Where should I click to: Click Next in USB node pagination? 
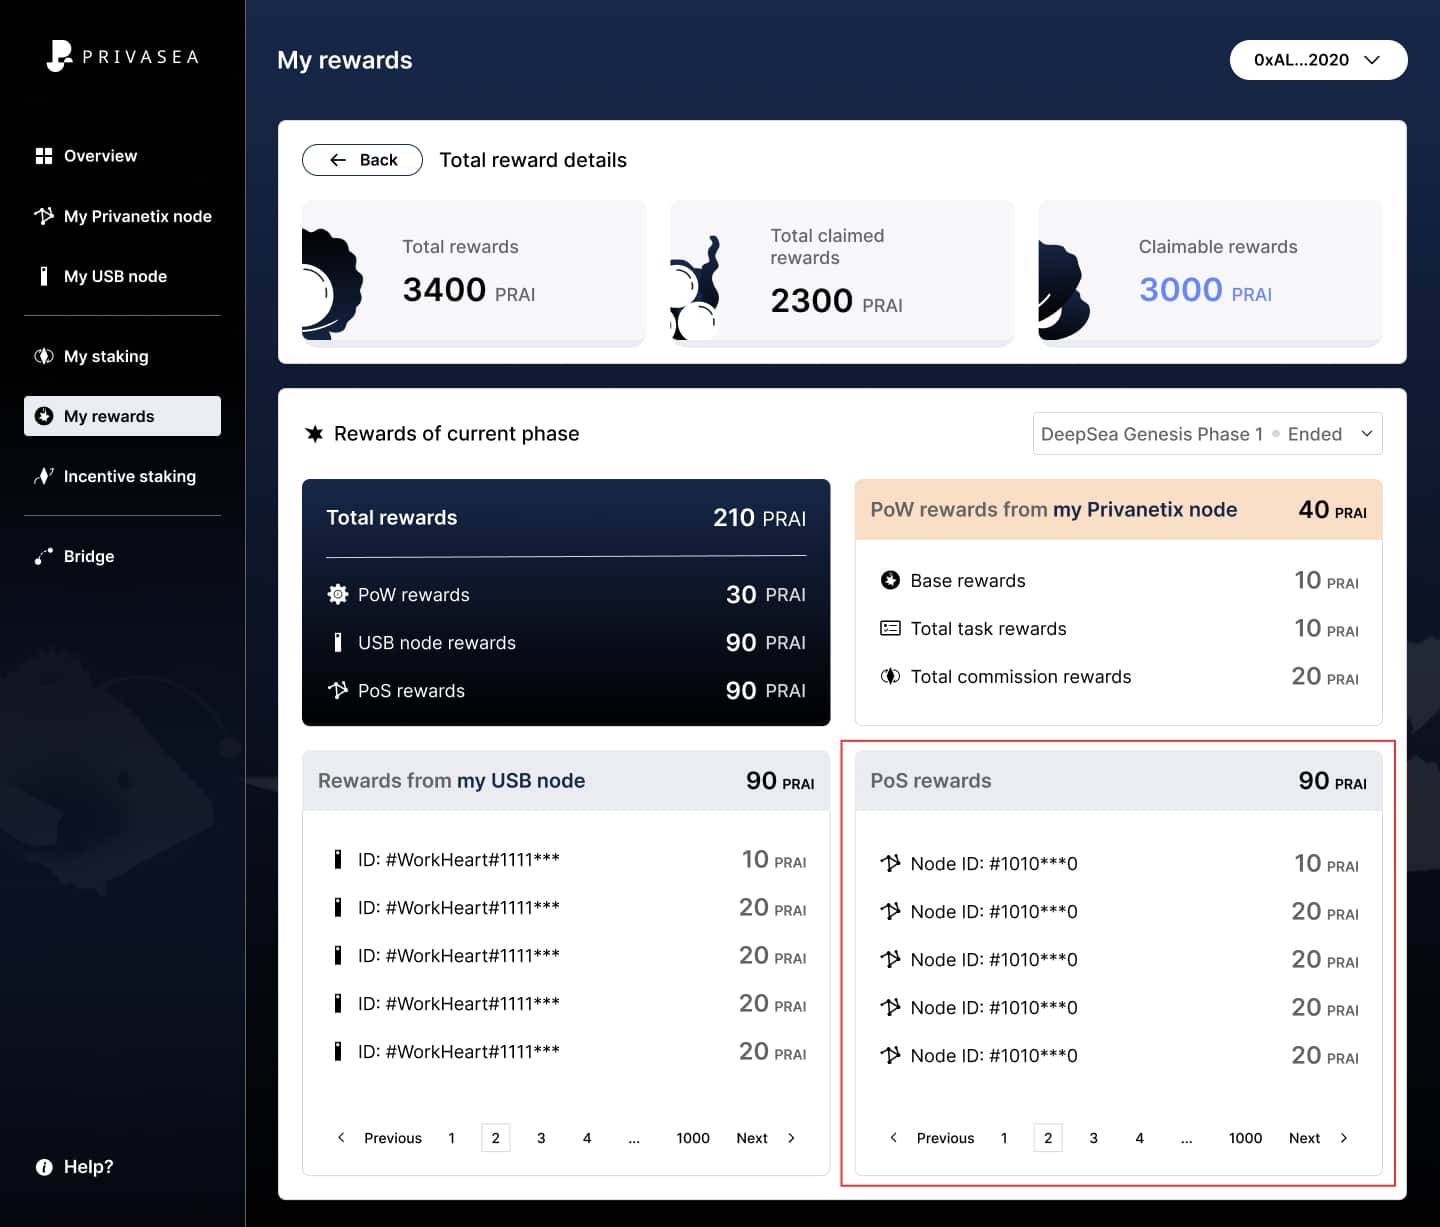tap(752, 1138)
